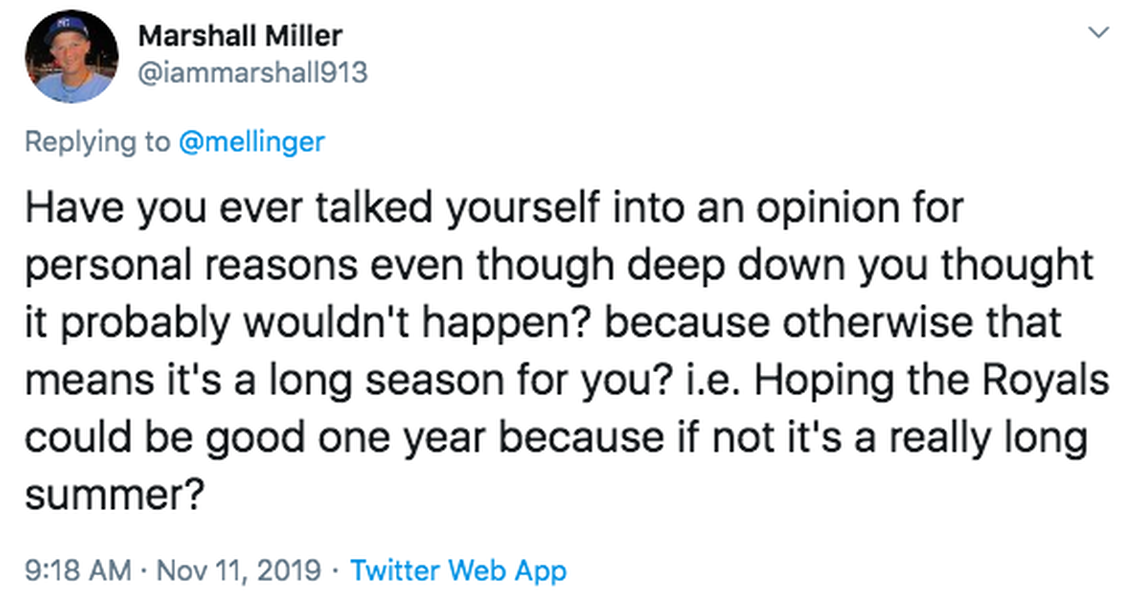The height and width of the screenshot is (613, 1140).
Task: Open the @iammarshall913 handle
Action: click(253, 73)
